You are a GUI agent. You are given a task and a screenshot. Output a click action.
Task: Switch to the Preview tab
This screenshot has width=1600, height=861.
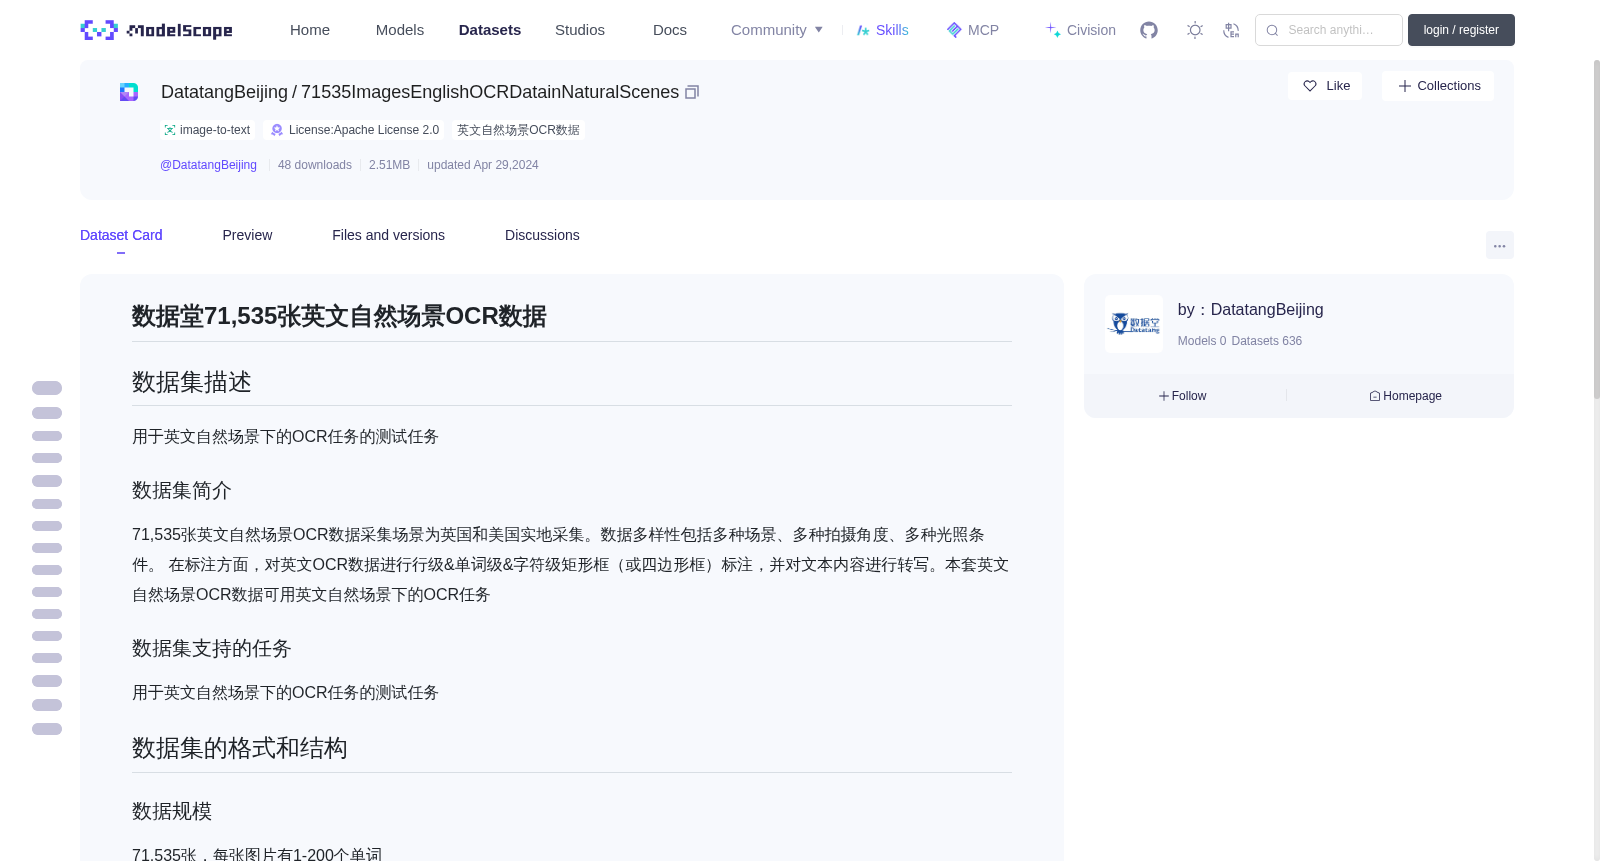(247, 235)
